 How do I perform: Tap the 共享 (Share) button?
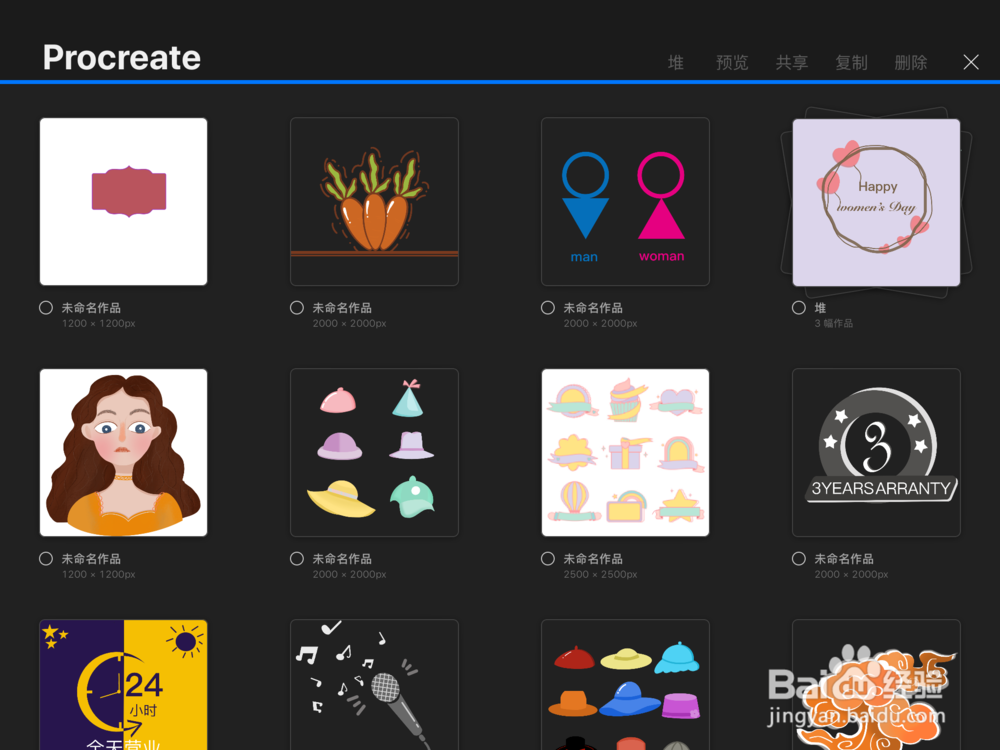(x=791, y=62)
